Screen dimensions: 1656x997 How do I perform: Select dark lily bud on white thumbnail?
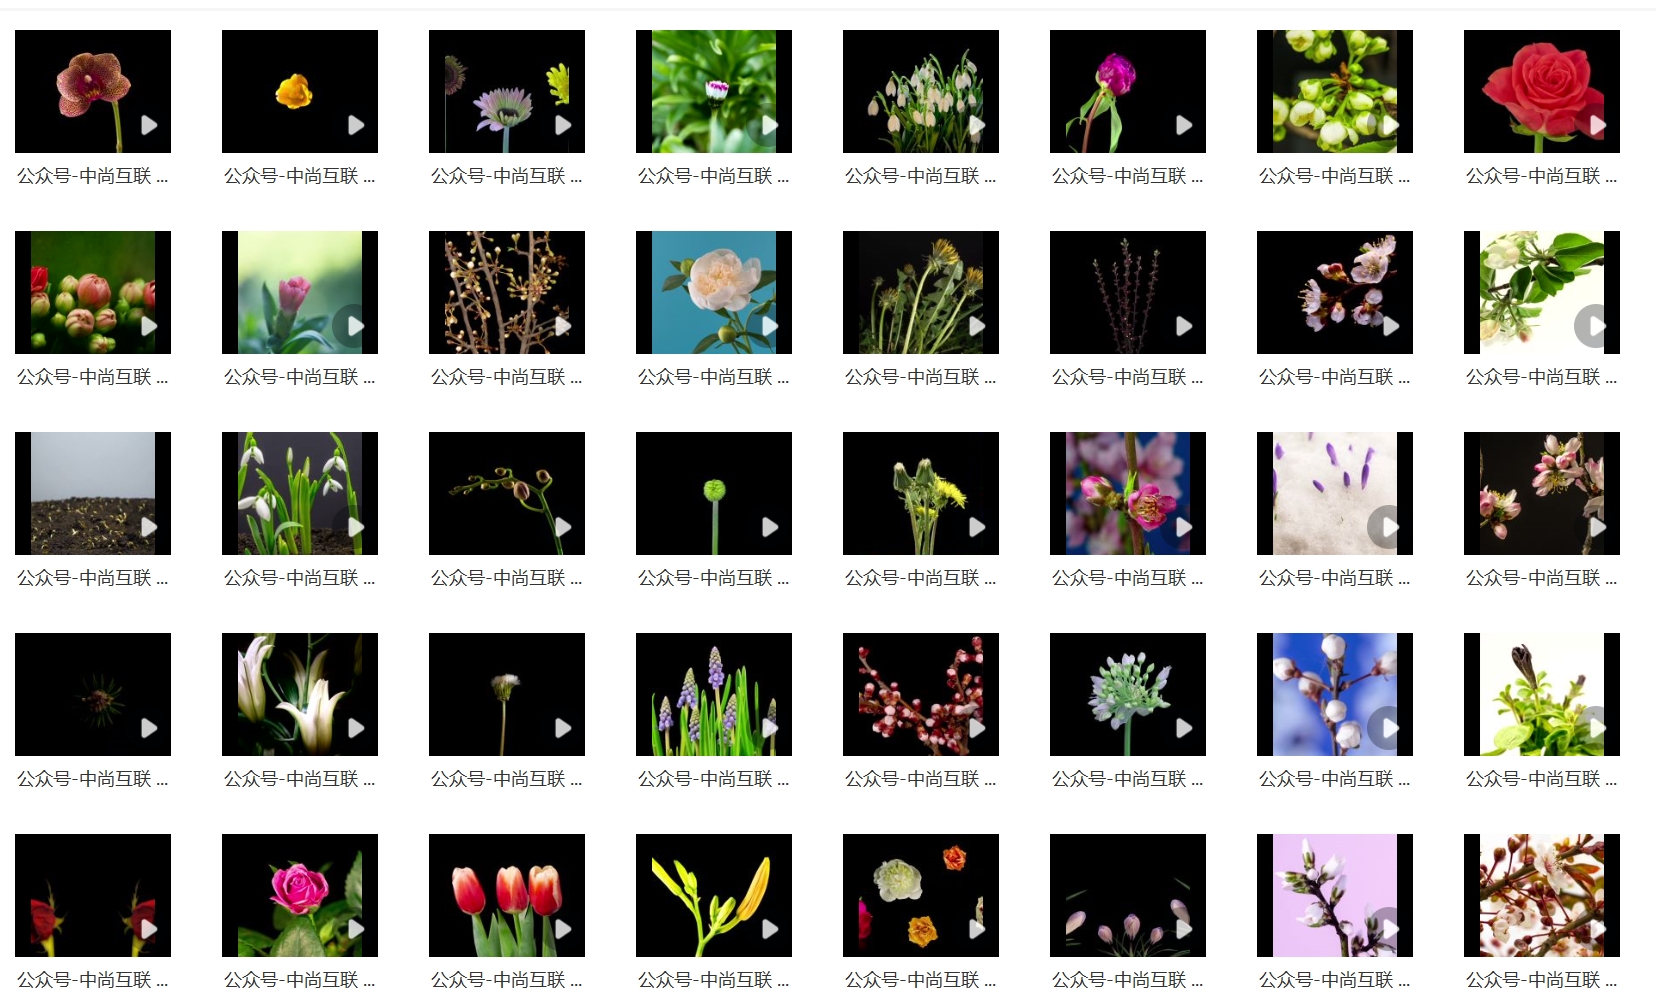pyautogui.click(x=1542, y=694)
